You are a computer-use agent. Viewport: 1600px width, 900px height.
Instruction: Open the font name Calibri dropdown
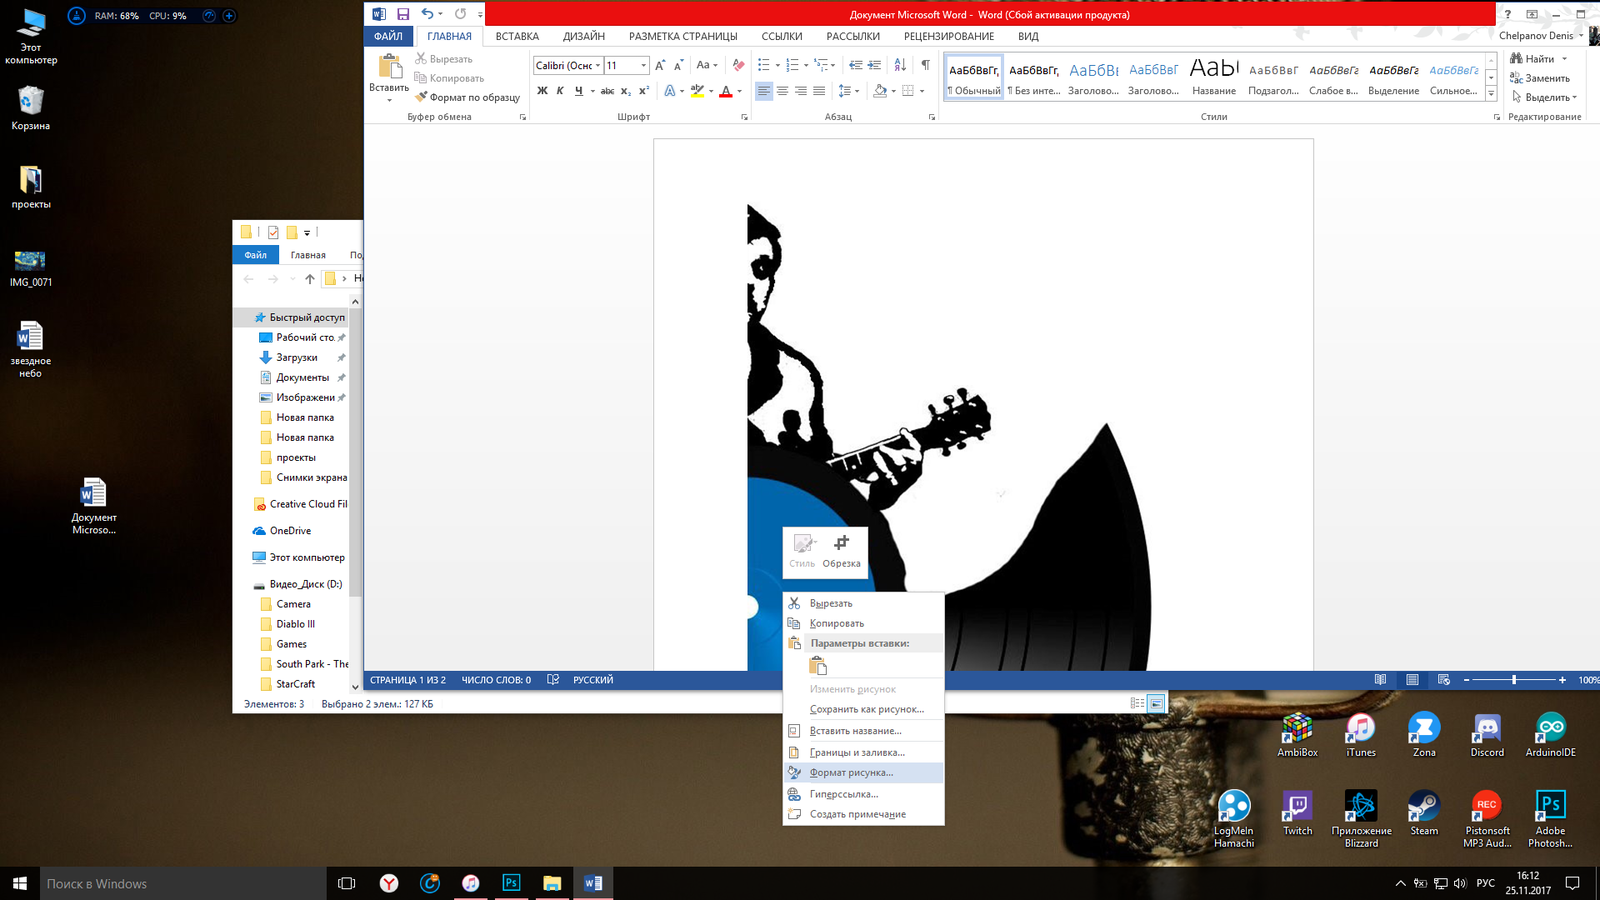(x=598, y=66)
